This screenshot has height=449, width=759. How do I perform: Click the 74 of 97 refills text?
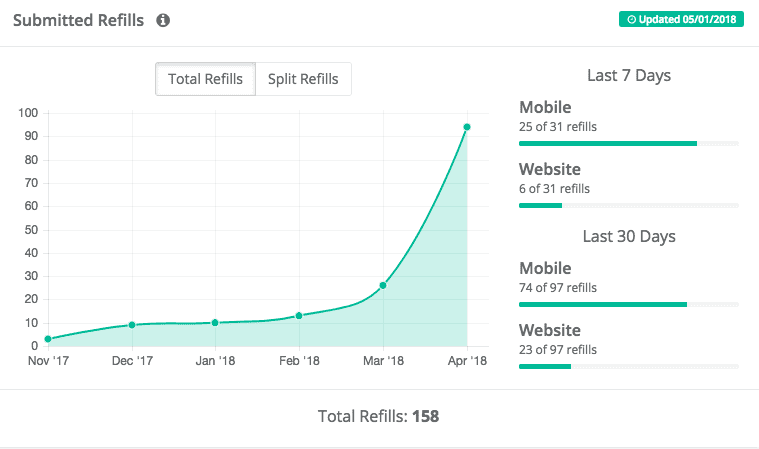click(x=558, y=288)
